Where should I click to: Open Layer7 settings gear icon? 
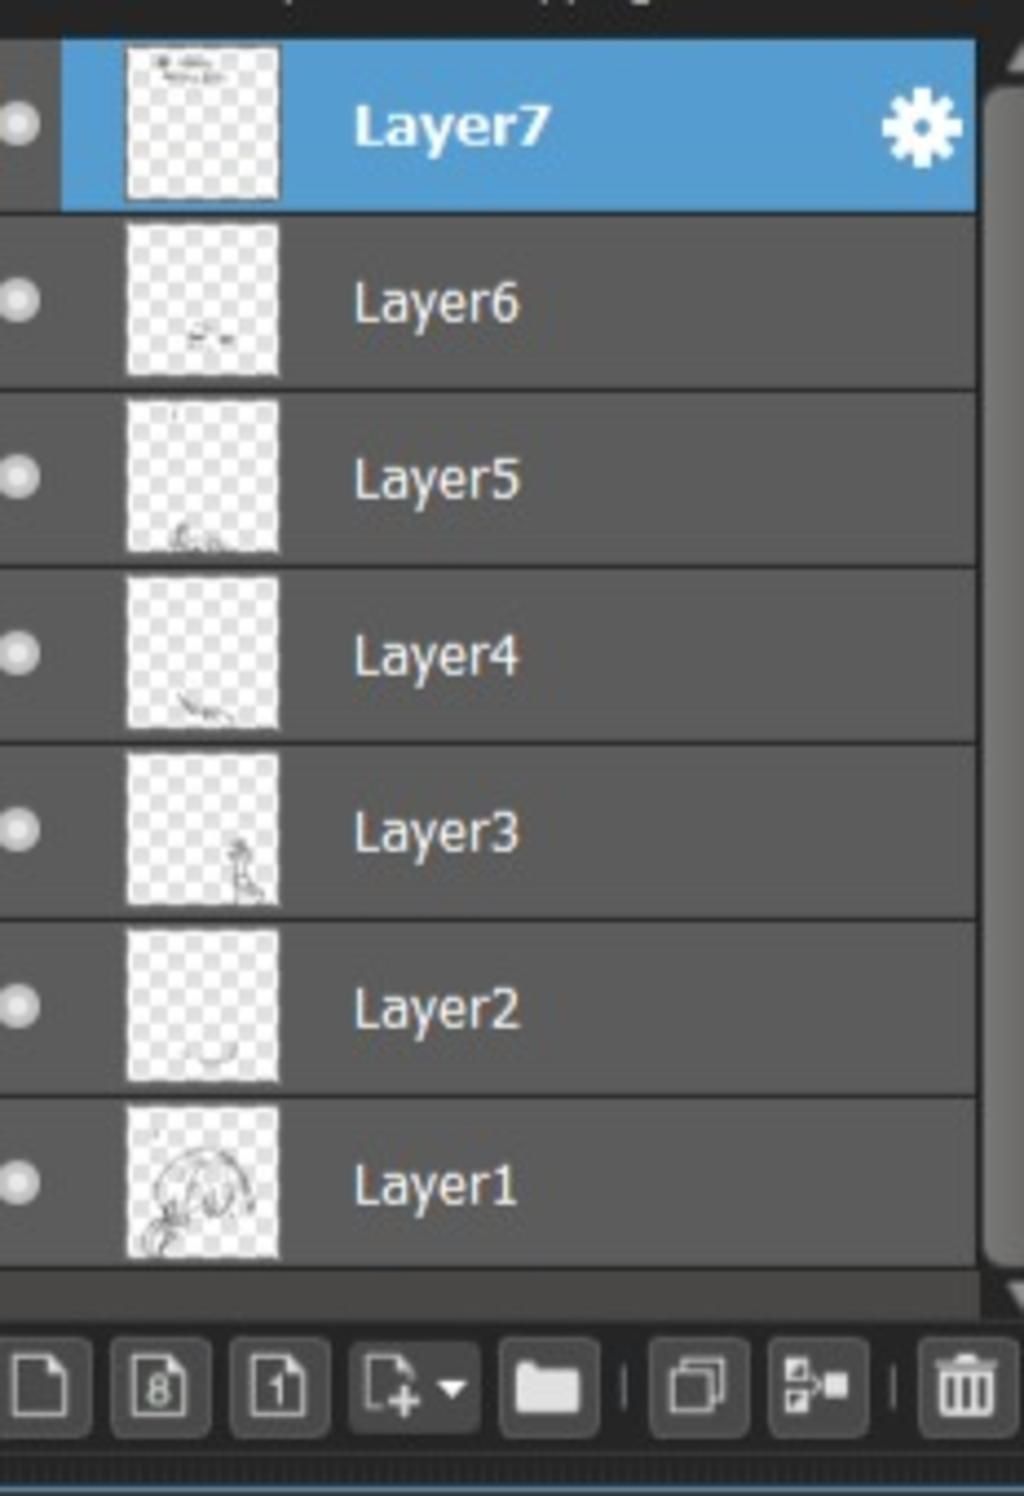click(921, 127)
